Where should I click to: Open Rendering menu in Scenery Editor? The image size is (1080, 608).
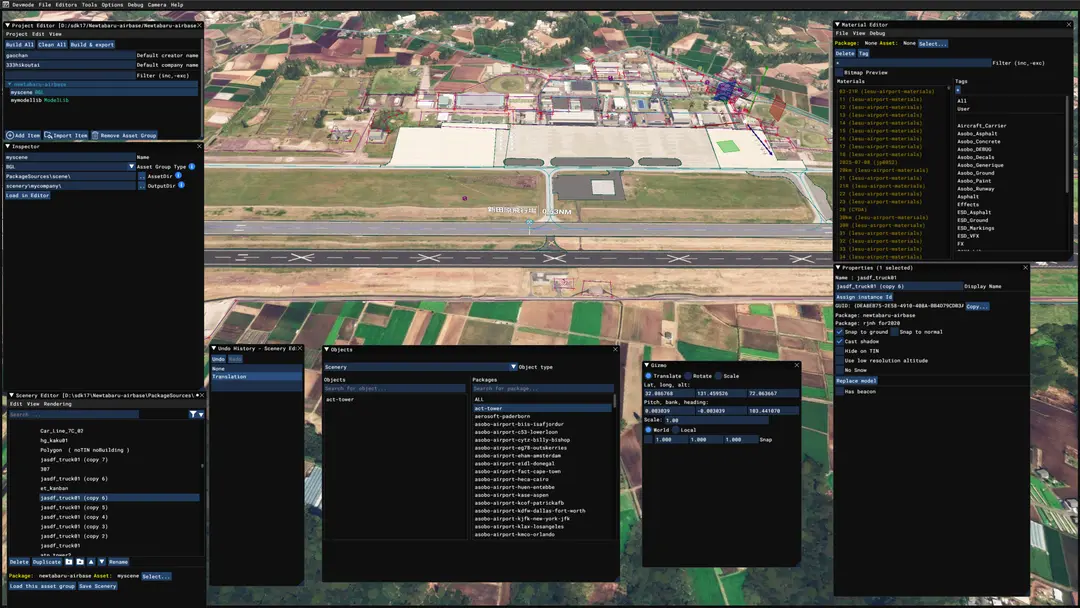click(58, 404)
